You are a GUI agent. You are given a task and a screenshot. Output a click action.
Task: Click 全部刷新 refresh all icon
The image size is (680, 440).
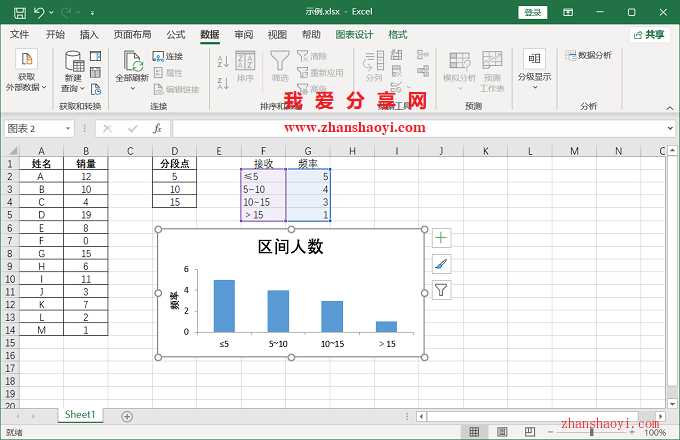[x=132, y=61]
